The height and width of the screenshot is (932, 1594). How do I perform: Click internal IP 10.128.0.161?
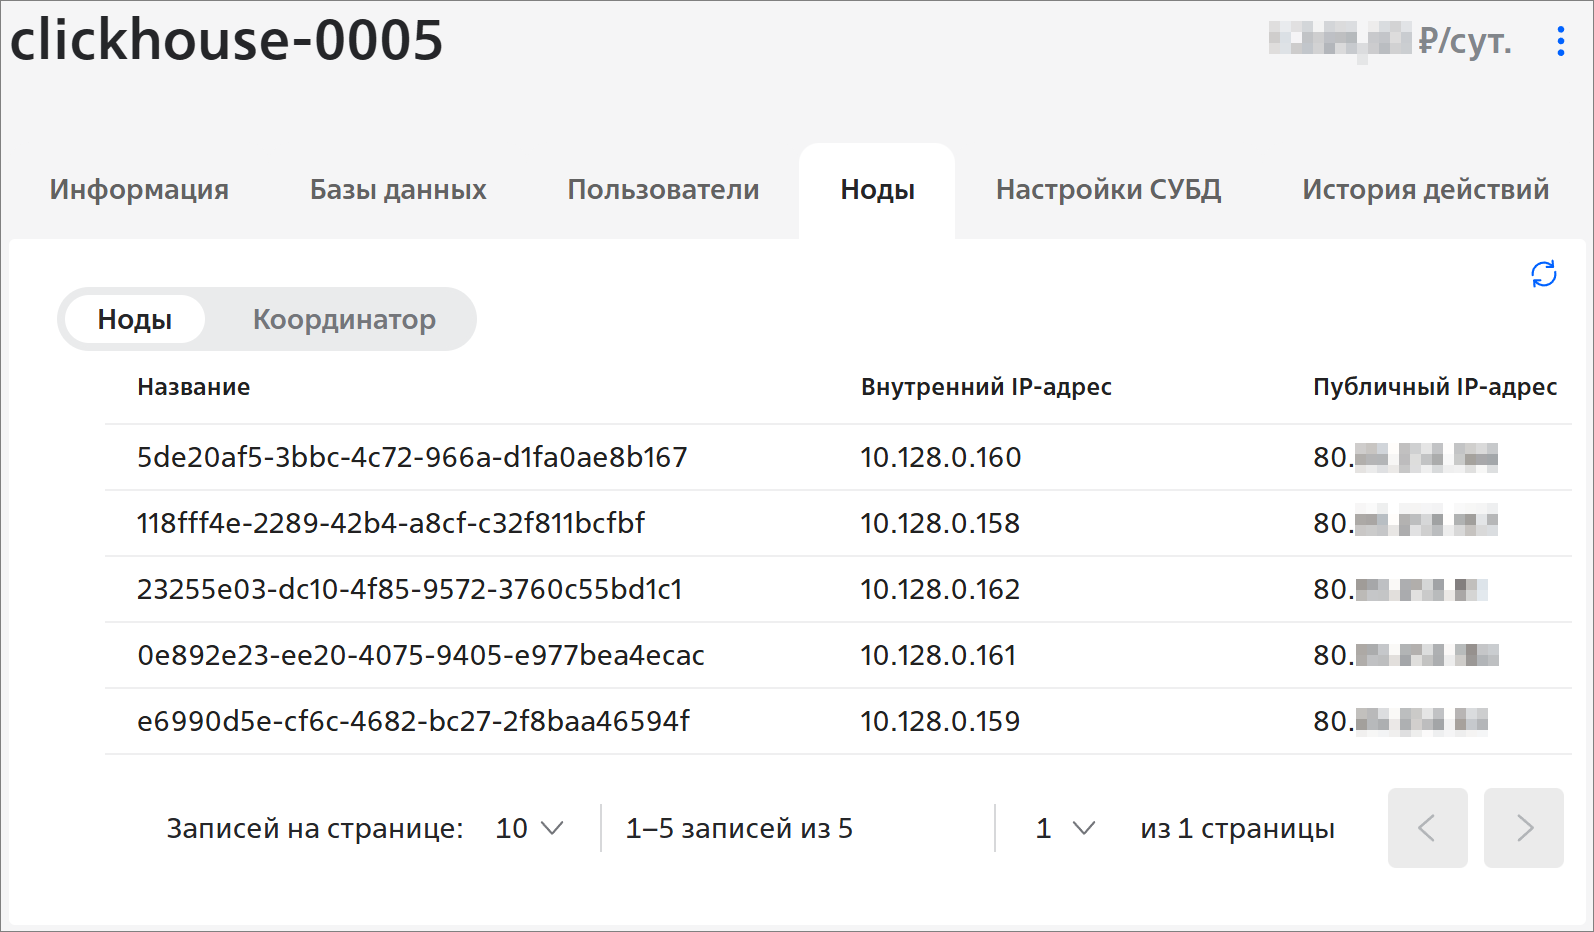click(x=938, y=655)
